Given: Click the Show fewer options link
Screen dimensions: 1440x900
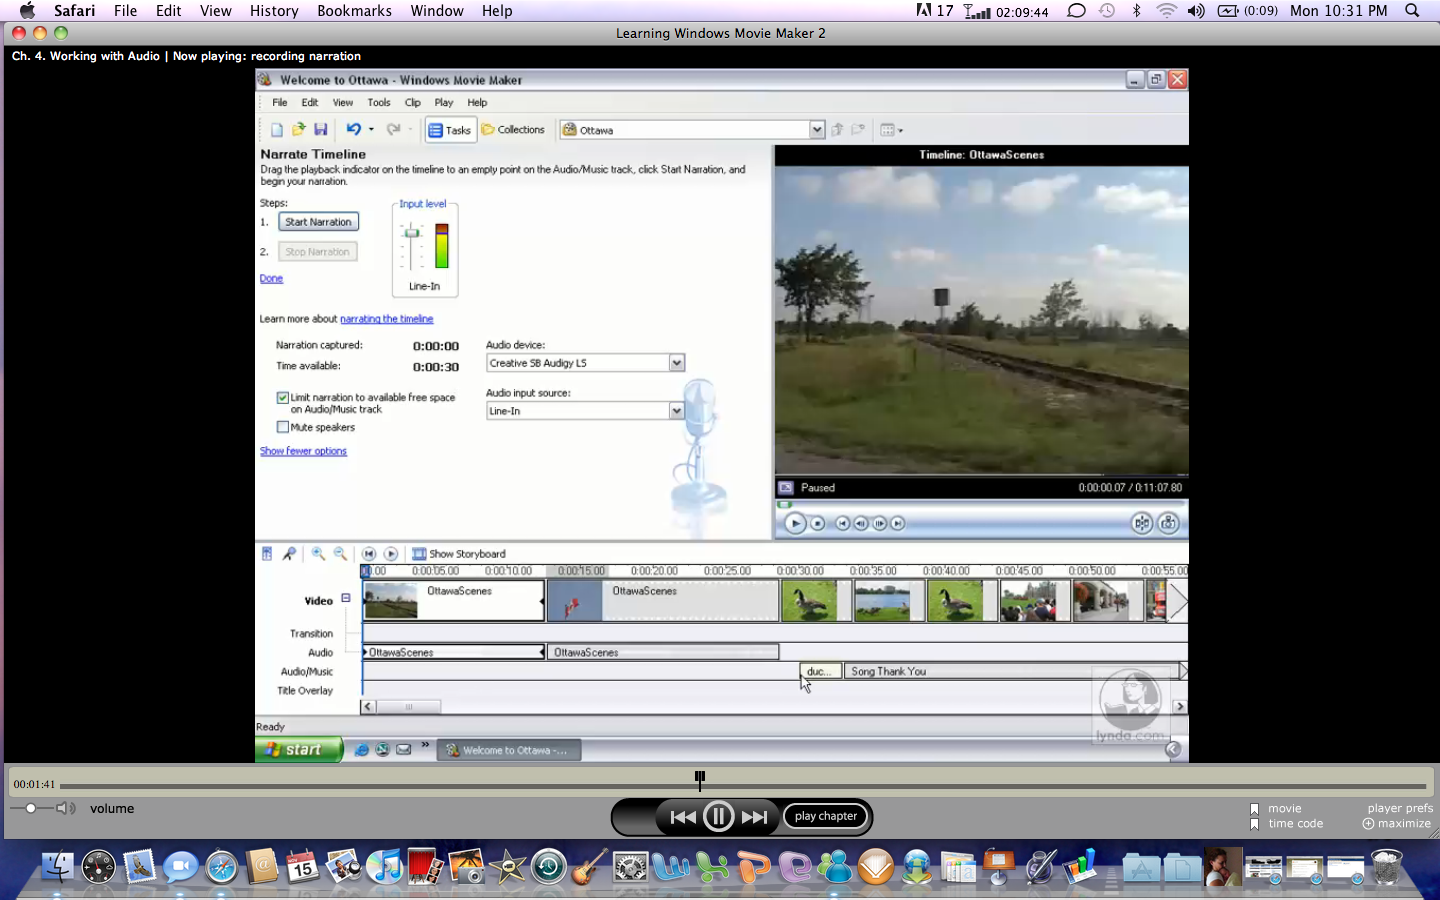Looking at the screenshot, I should pyautogui.click(x=303, y=451).
